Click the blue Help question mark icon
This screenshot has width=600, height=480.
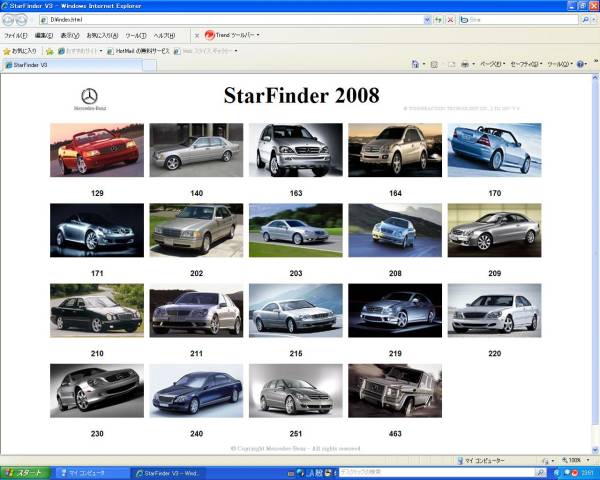pos(580,64)
